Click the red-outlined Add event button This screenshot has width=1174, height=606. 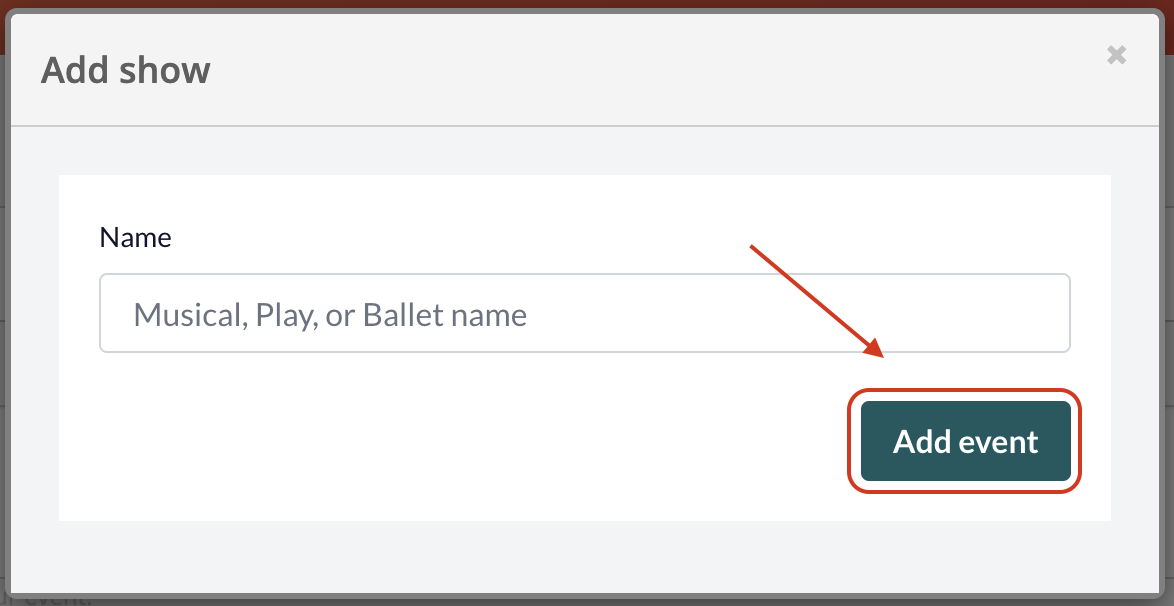coord(965,441)
